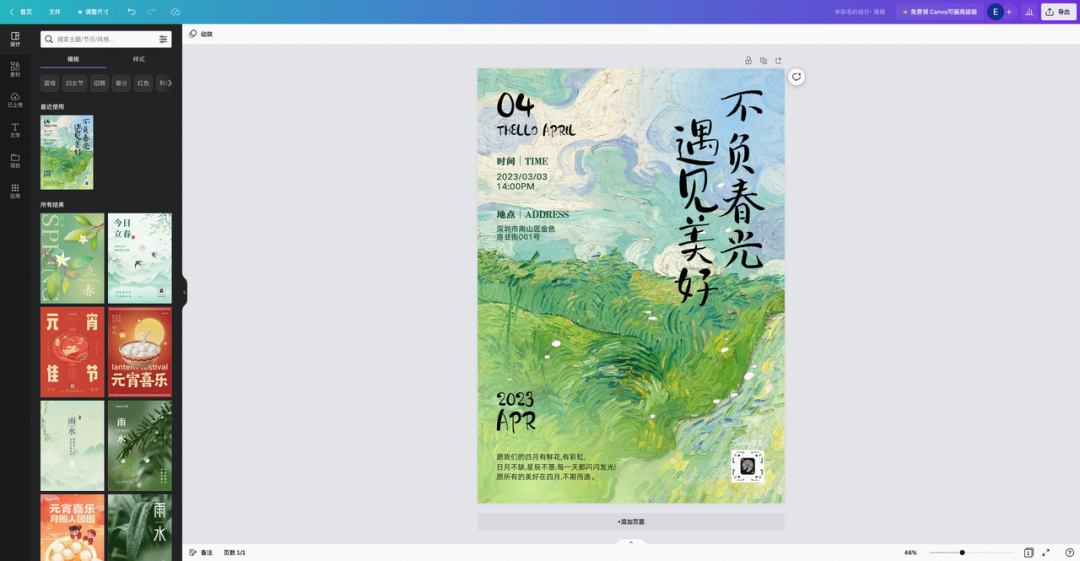The image size is (1080, 561).
Task: Duplicate the page with copy icon
Action: pos(763,61)
